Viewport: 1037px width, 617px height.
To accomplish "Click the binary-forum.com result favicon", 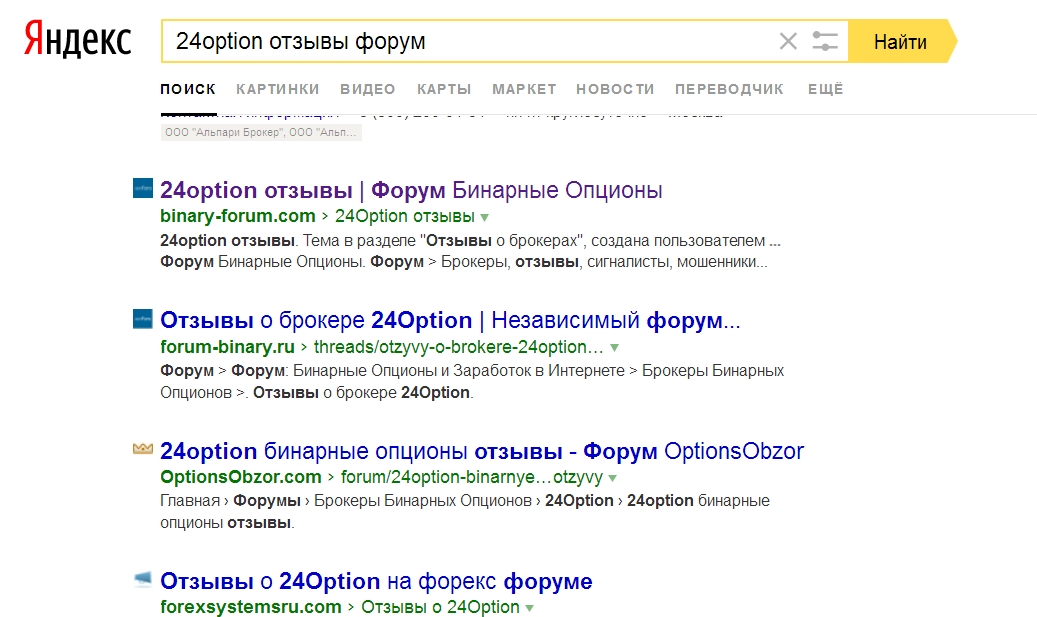I will pyautogui.click(x=143, y=189).
